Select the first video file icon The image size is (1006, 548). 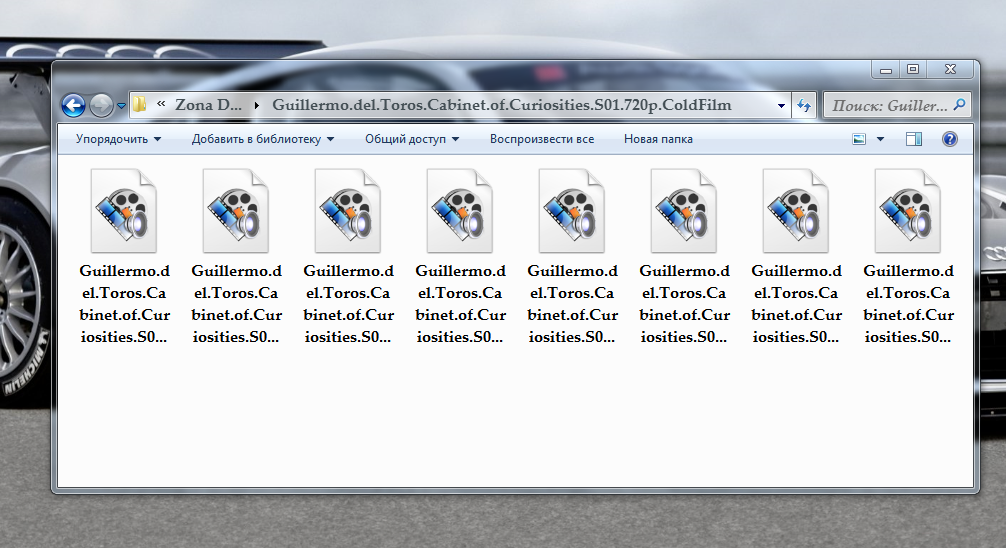(x=124, y=211)
